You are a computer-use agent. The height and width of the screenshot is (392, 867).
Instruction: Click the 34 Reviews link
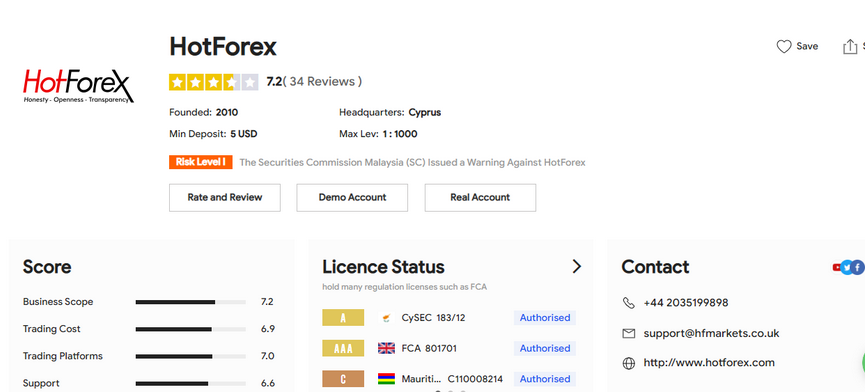pyautogui.click(x=322, y=82)
